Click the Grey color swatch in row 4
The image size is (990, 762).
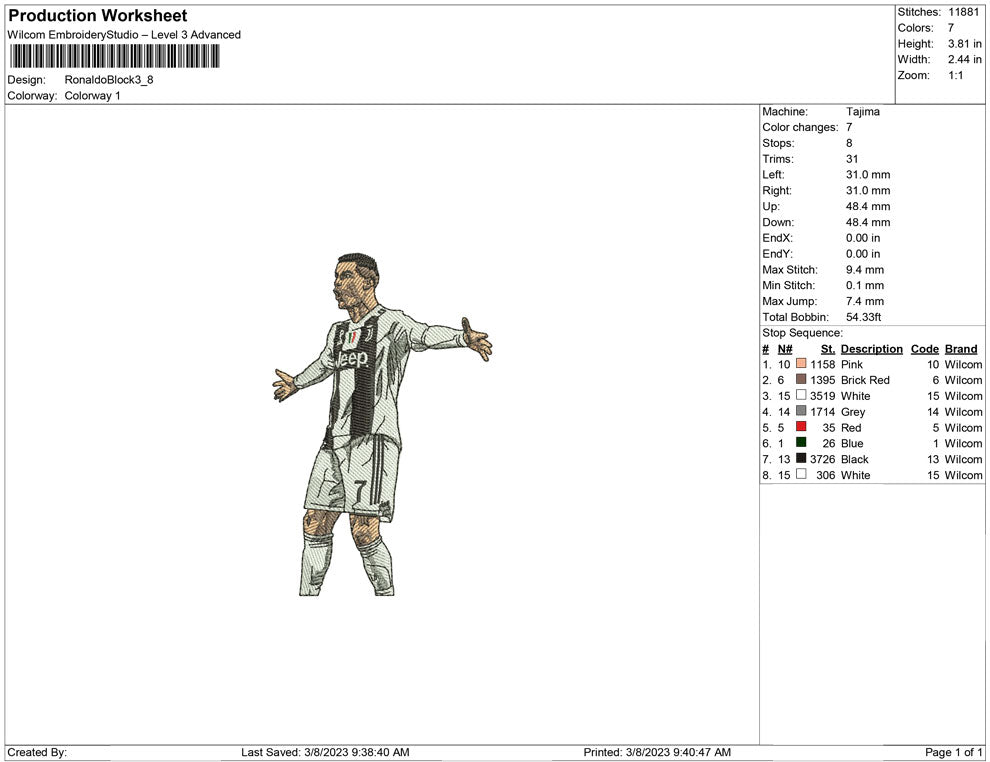[801, 411]
